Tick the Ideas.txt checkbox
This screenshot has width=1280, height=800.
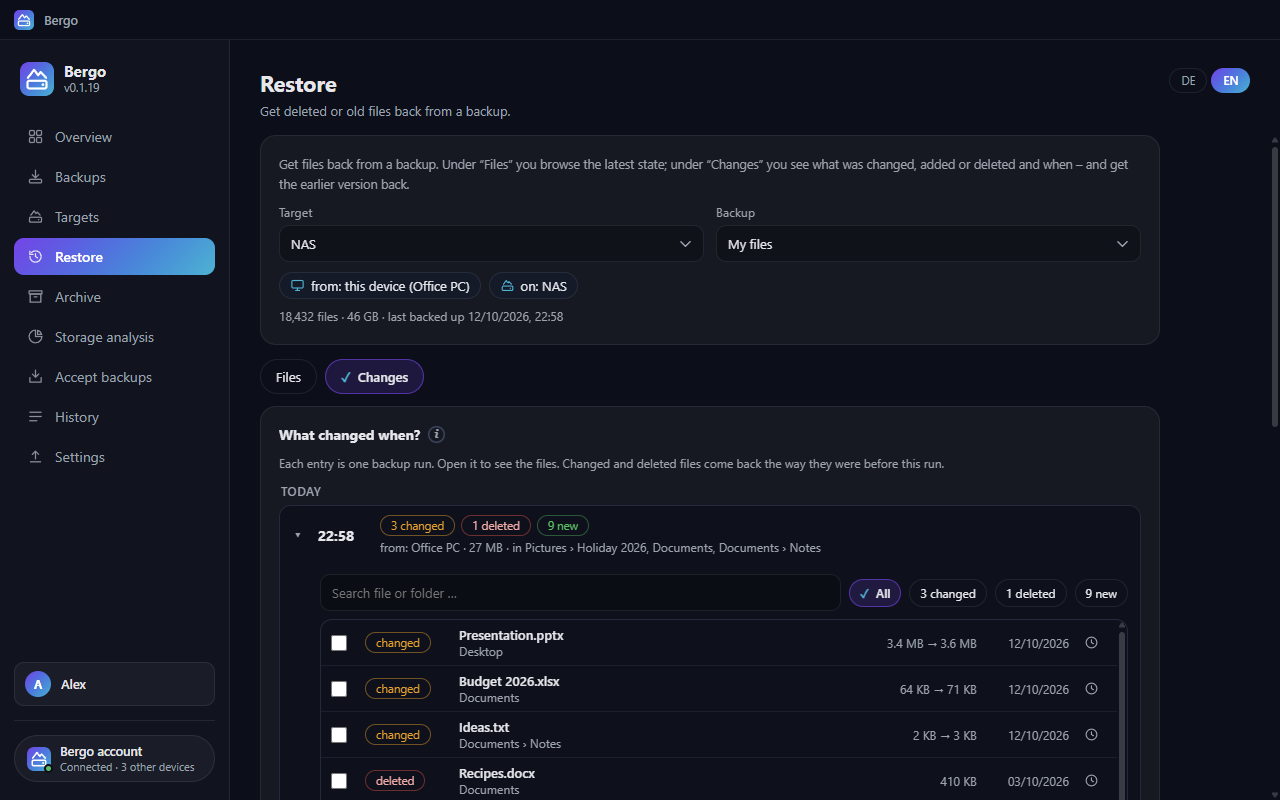pyautogui.click(x=339, y=735)
